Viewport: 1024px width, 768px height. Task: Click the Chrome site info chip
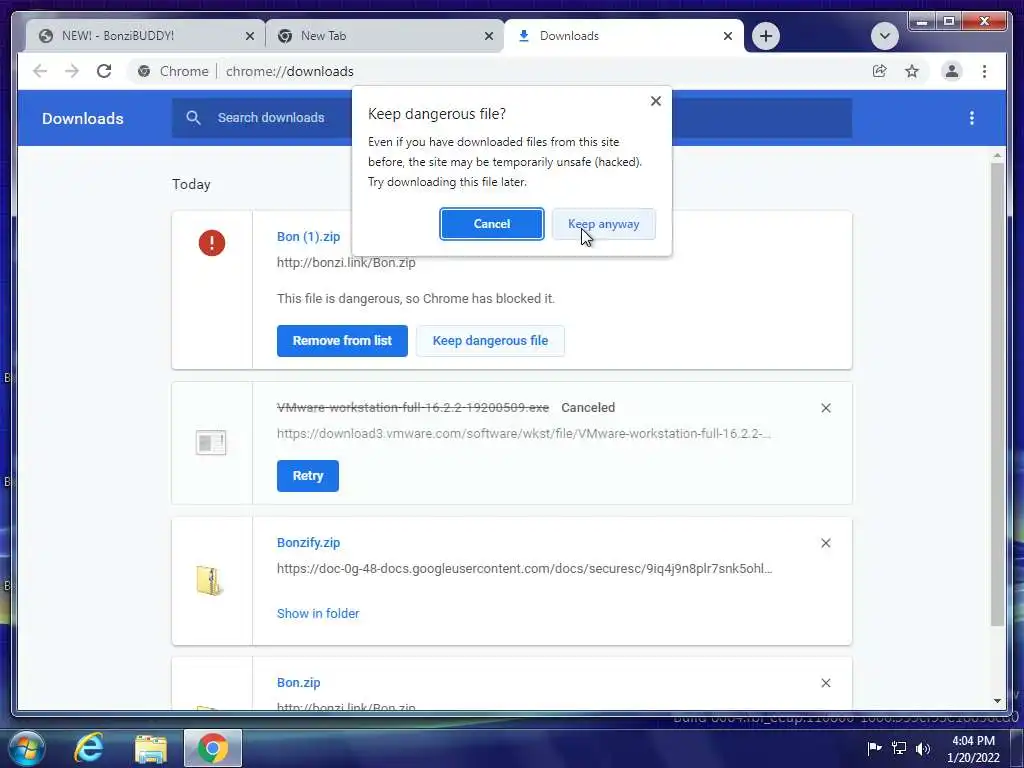coord(173,71)
